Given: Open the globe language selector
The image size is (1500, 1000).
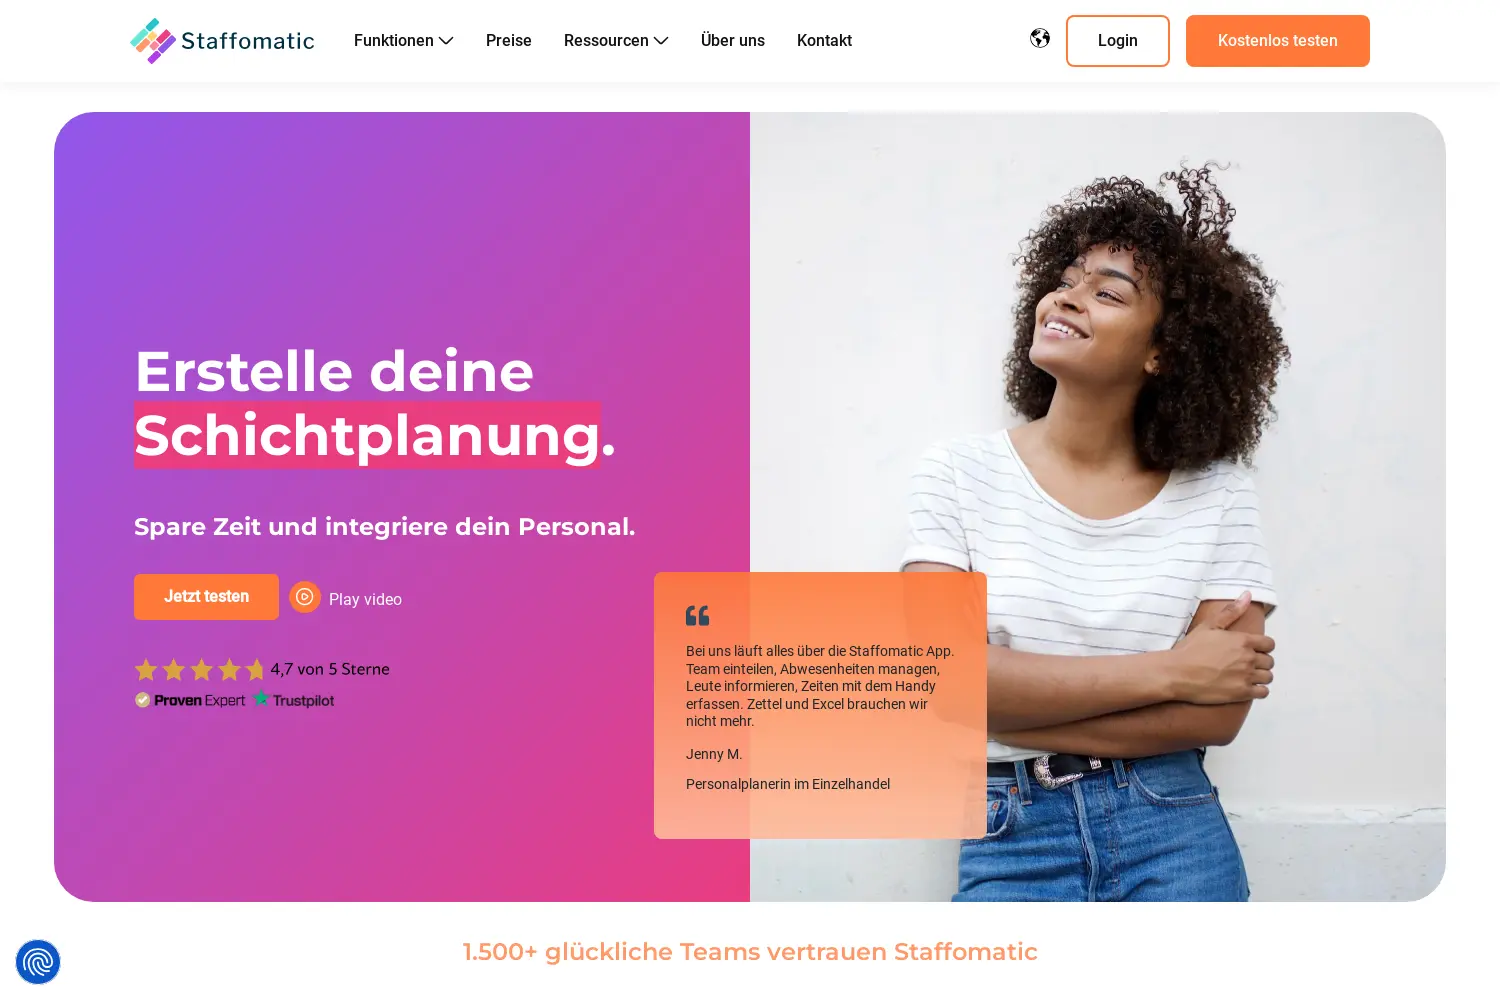Looking at the screenshot, I should coord(1040,38).
